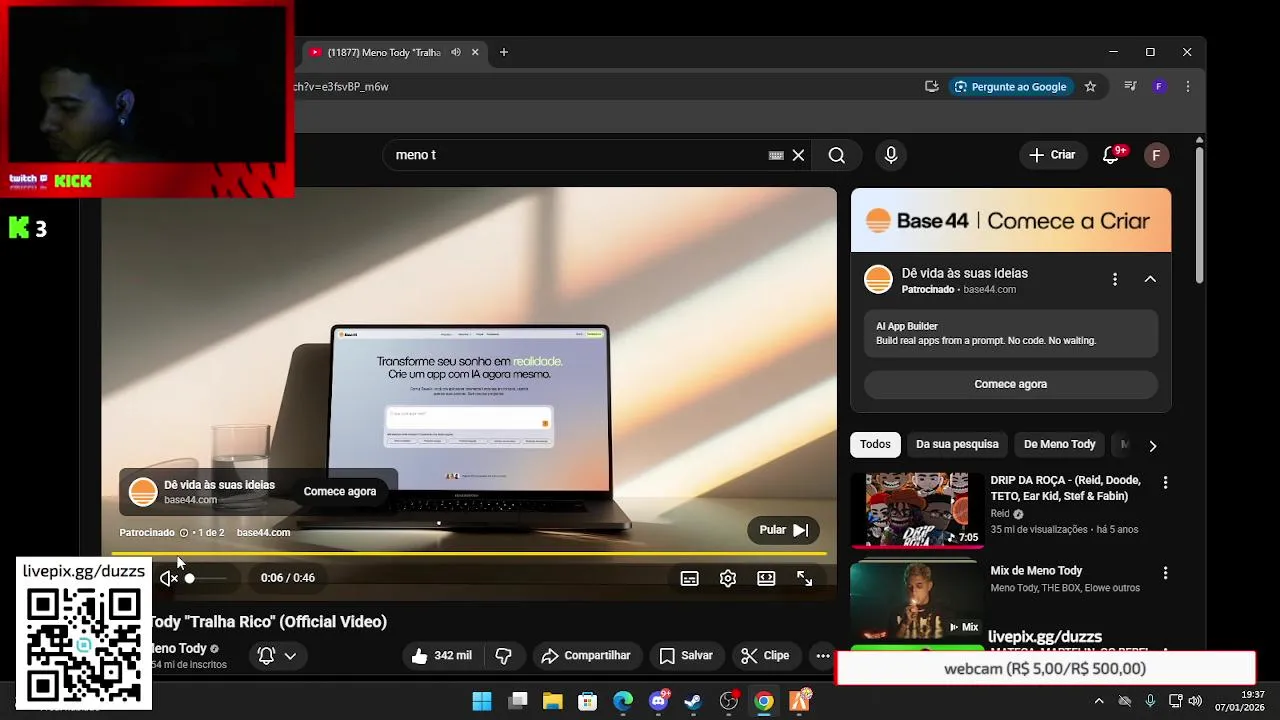
Task: Open options for Mix de Meno Tody
Action: coord(1165,573)
